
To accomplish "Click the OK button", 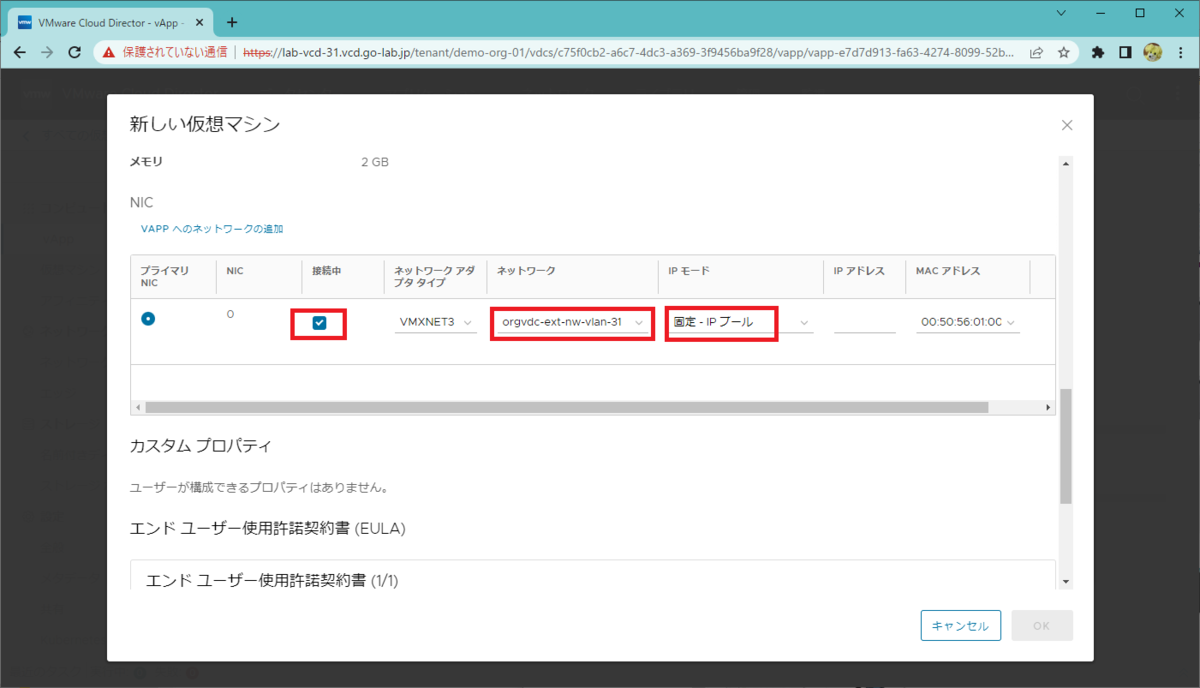I will coord(1041,626).
